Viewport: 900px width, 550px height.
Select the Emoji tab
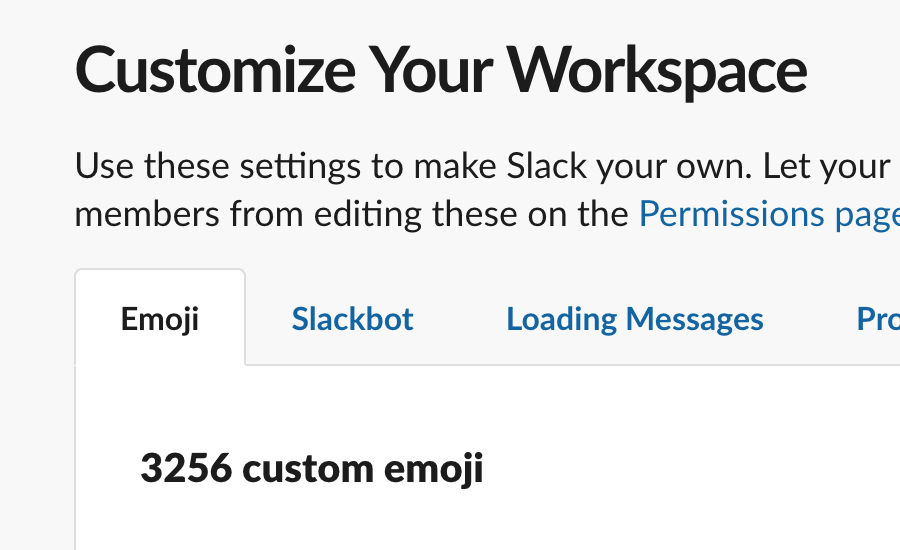point(160,319)
